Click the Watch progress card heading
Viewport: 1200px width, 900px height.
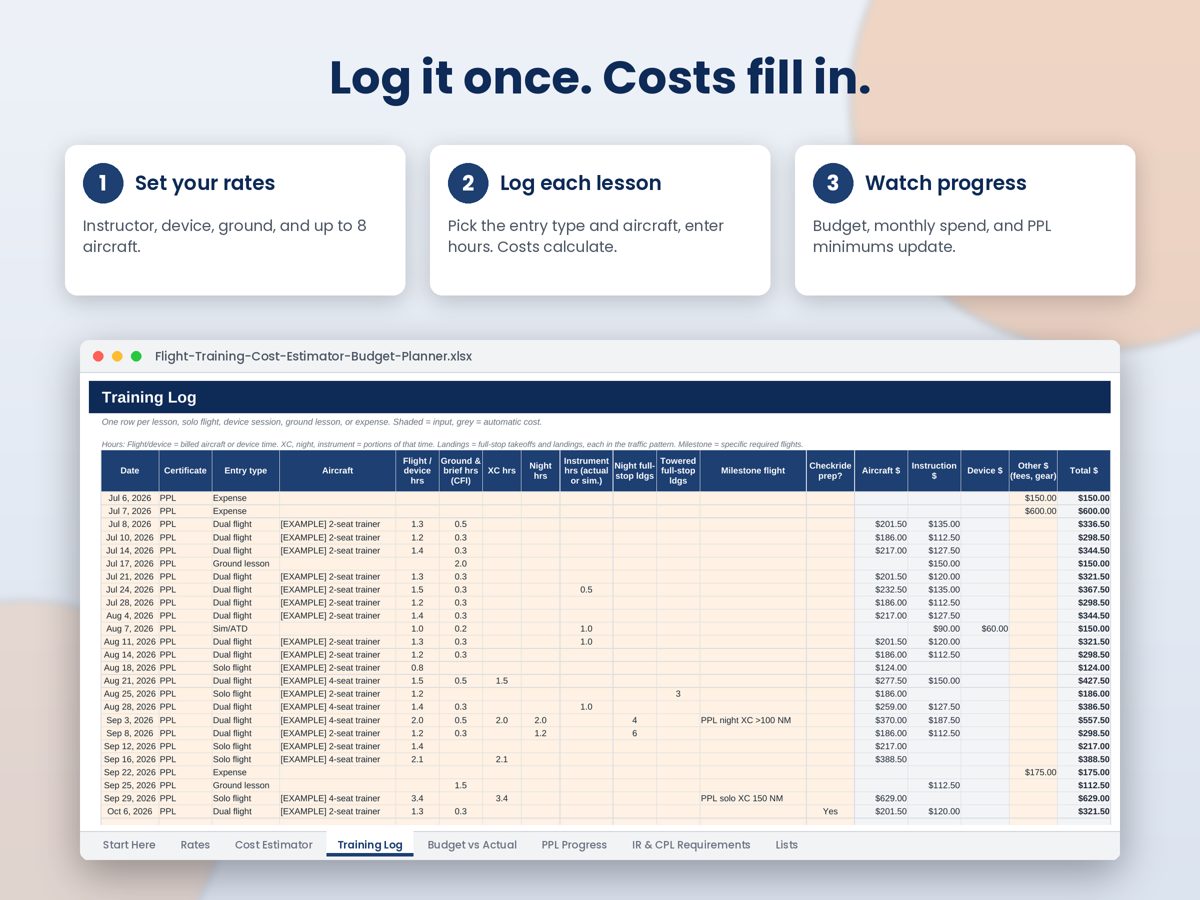click(x=946, y=183)
